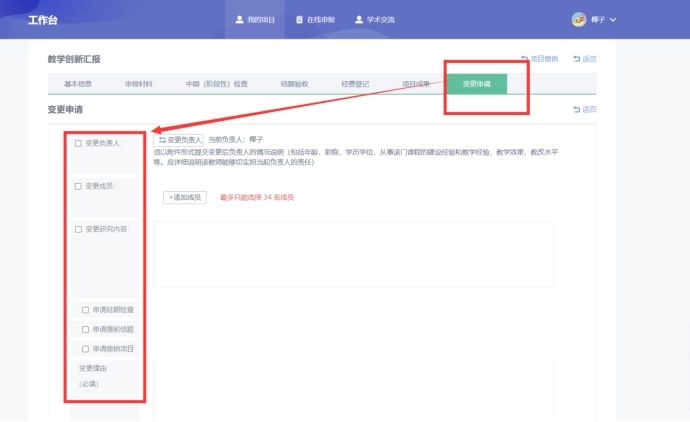Check the 变更研究内容 checkbox
690x422 pixels.
79,229
